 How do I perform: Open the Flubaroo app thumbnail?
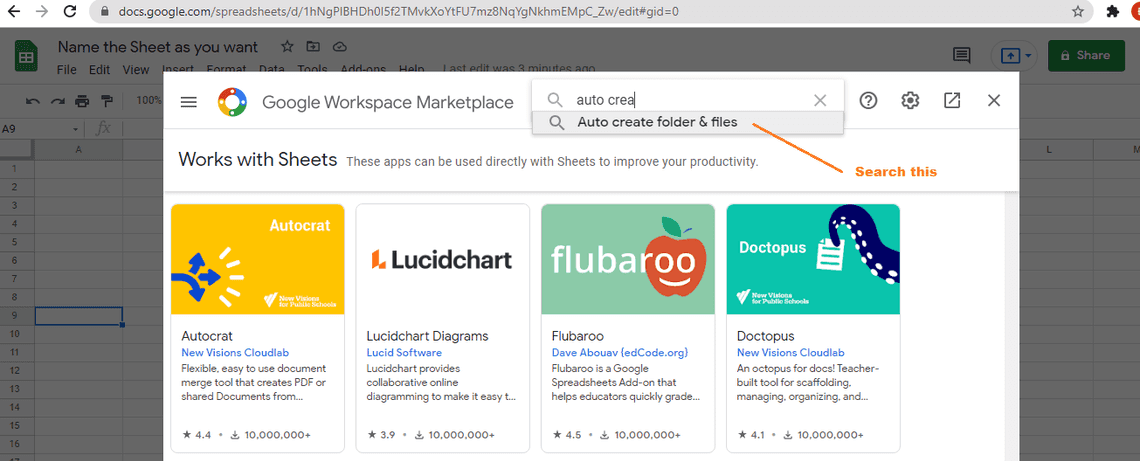tap(627, 259)
